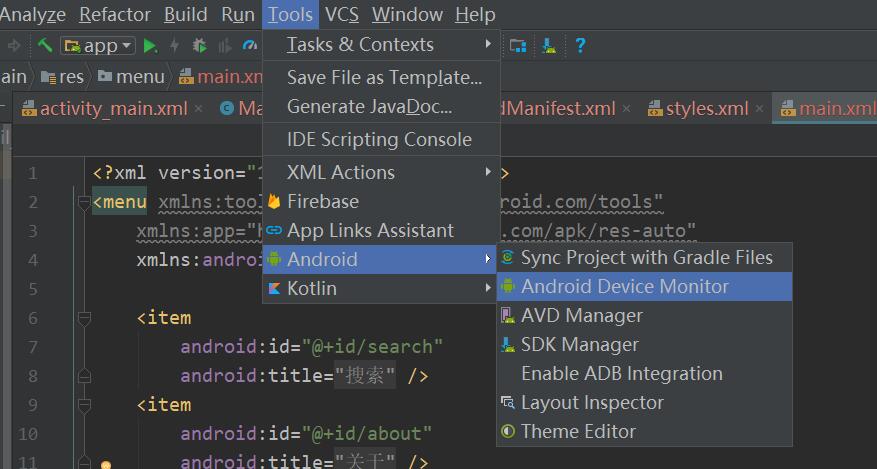Screen dimensions: 877x469
Task: Open Theme Editor
Action: pyautogui.click(x=644, y=432)
